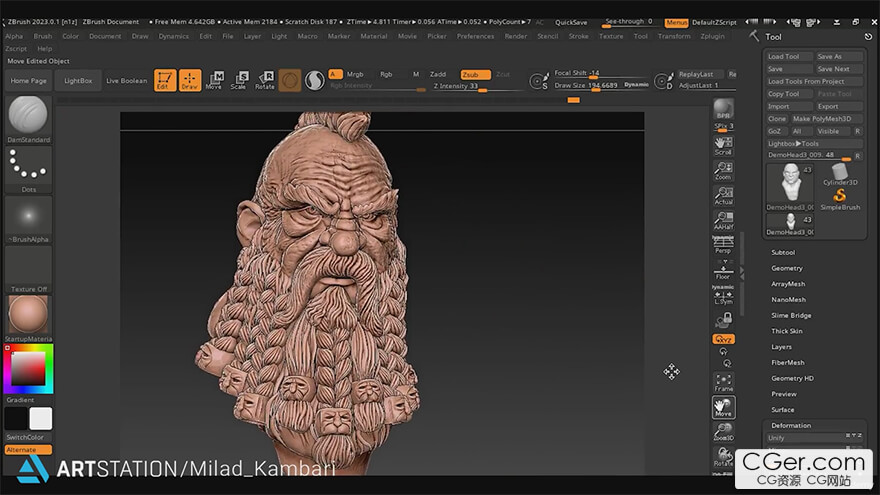Screen dimensions: 880x495
Task: Expand the FiberMesh subpalette
Action: (787, 363)
